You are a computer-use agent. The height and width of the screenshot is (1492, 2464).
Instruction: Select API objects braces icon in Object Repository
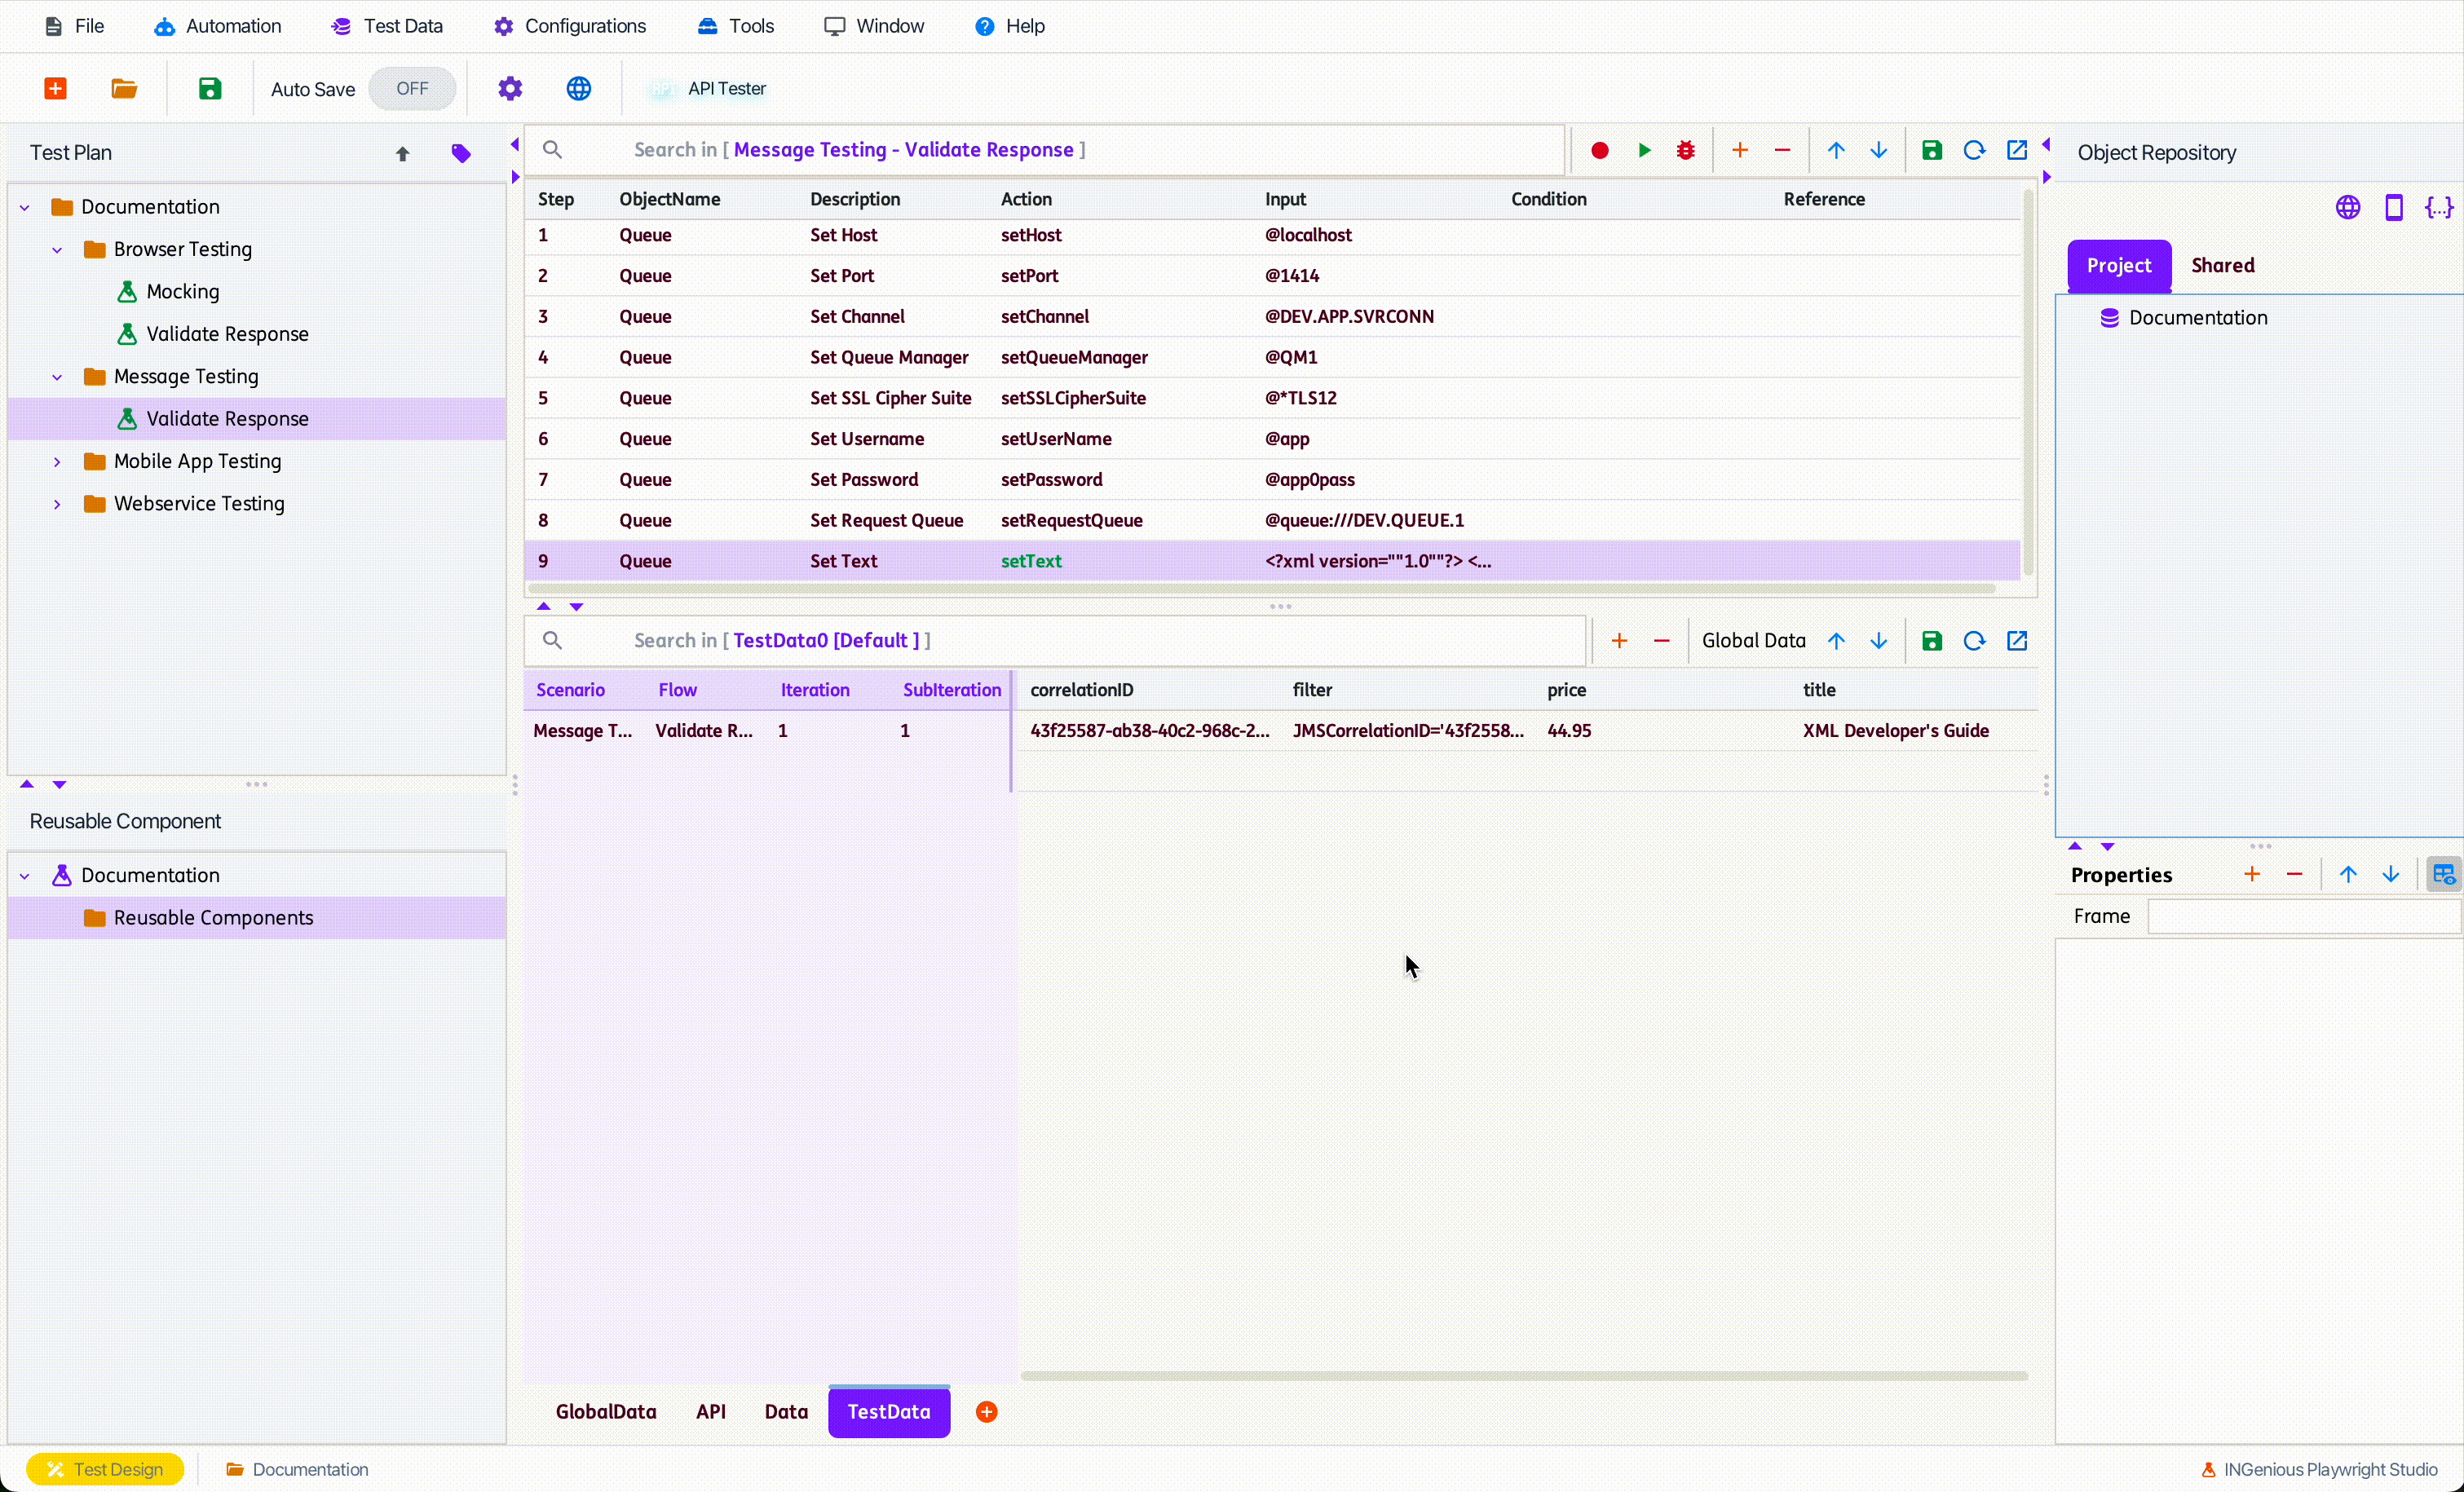pos(2439,207)
